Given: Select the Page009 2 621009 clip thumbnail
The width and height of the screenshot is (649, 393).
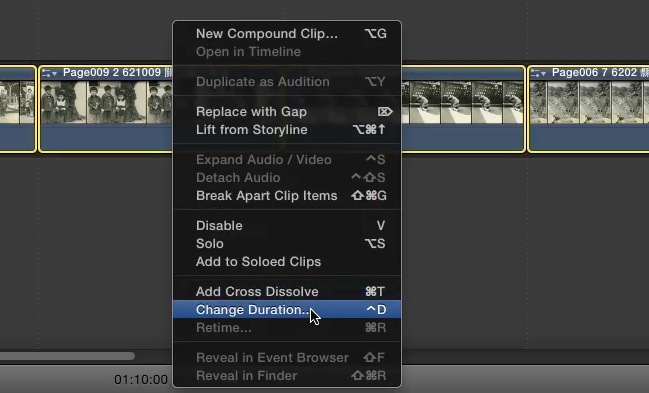Looking at the screenshot, I should [106, 102].
